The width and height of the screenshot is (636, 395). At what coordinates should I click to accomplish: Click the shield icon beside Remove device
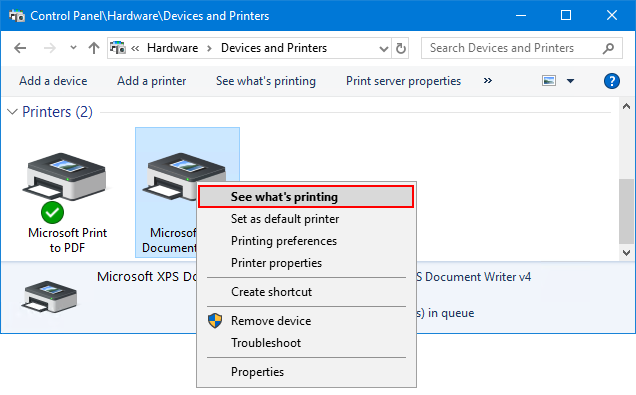215,321
